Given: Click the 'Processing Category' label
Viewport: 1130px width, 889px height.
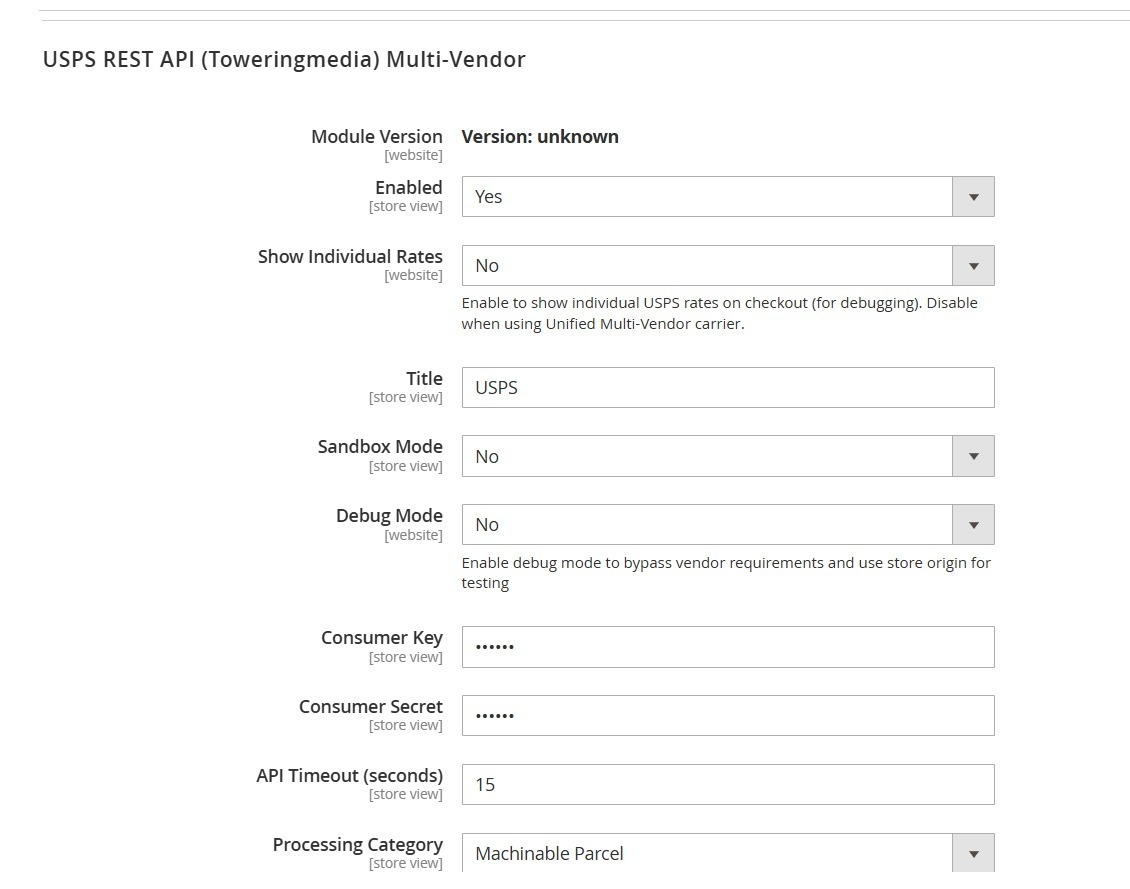Looking at the screenshot, I should pyautogui.click(x=357, y=844).
